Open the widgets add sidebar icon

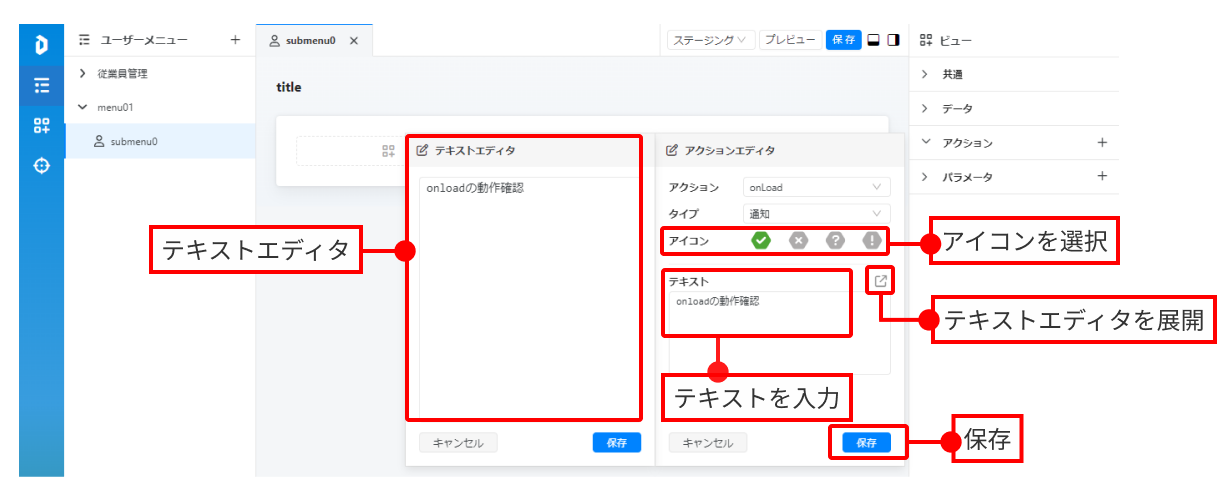click(x=42, y=125)
